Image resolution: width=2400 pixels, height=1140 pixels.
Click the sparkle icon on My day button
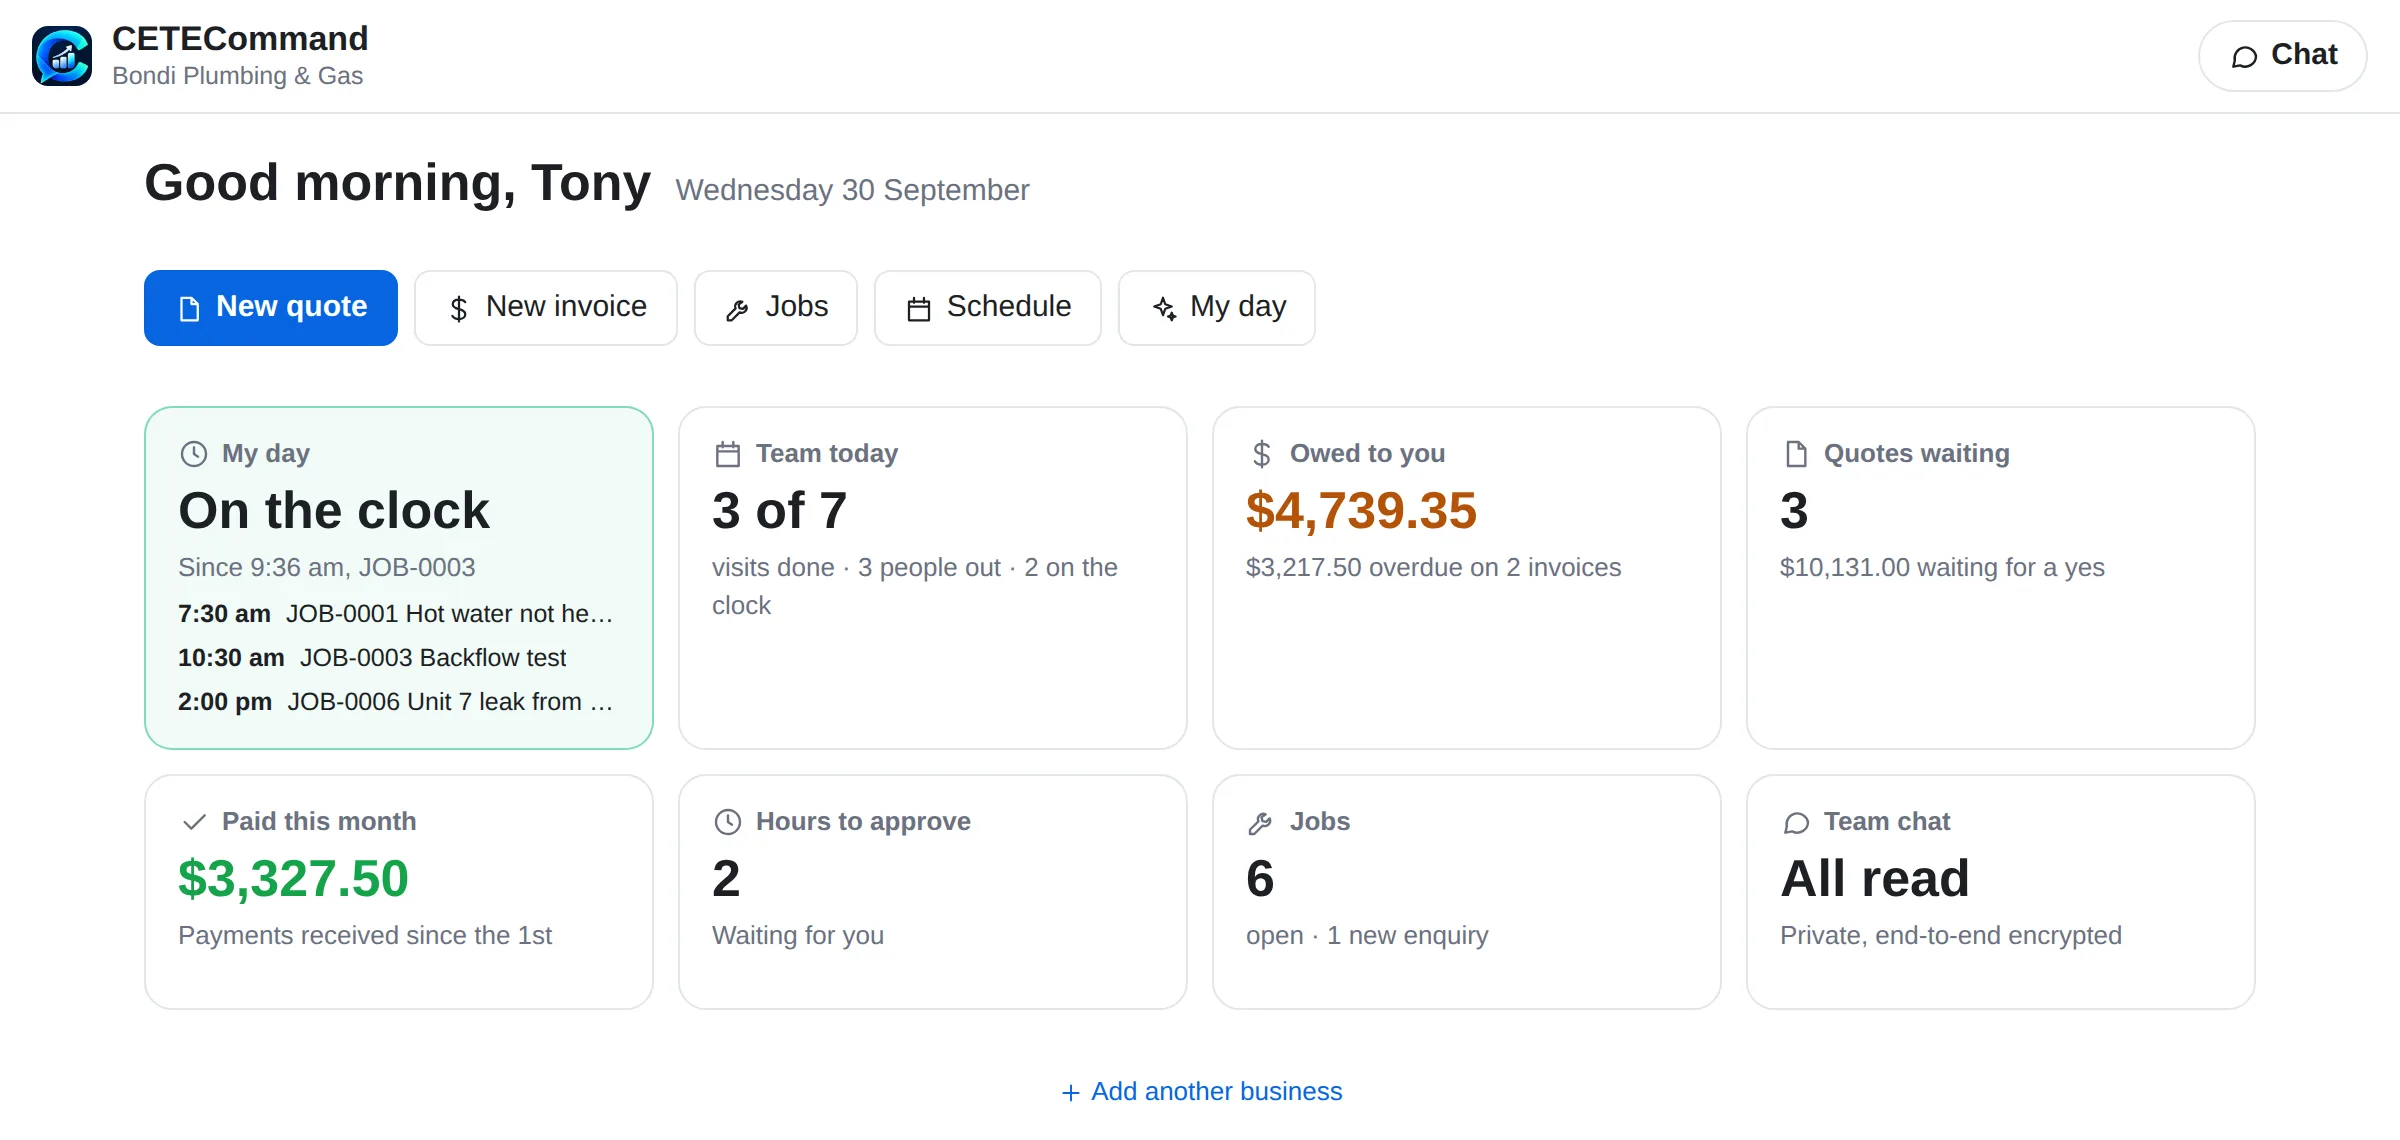click(1165, 309)
